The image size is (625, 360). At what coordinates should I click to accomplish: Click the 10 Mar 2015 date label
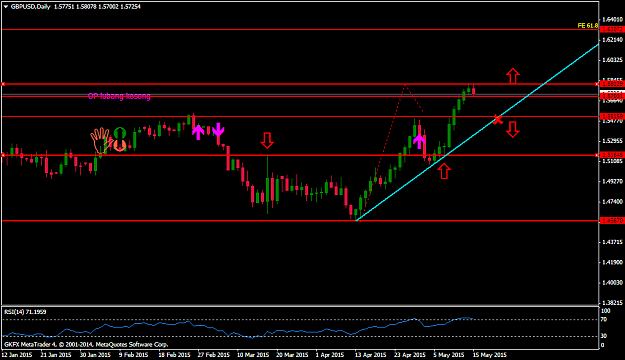(253, 354)
